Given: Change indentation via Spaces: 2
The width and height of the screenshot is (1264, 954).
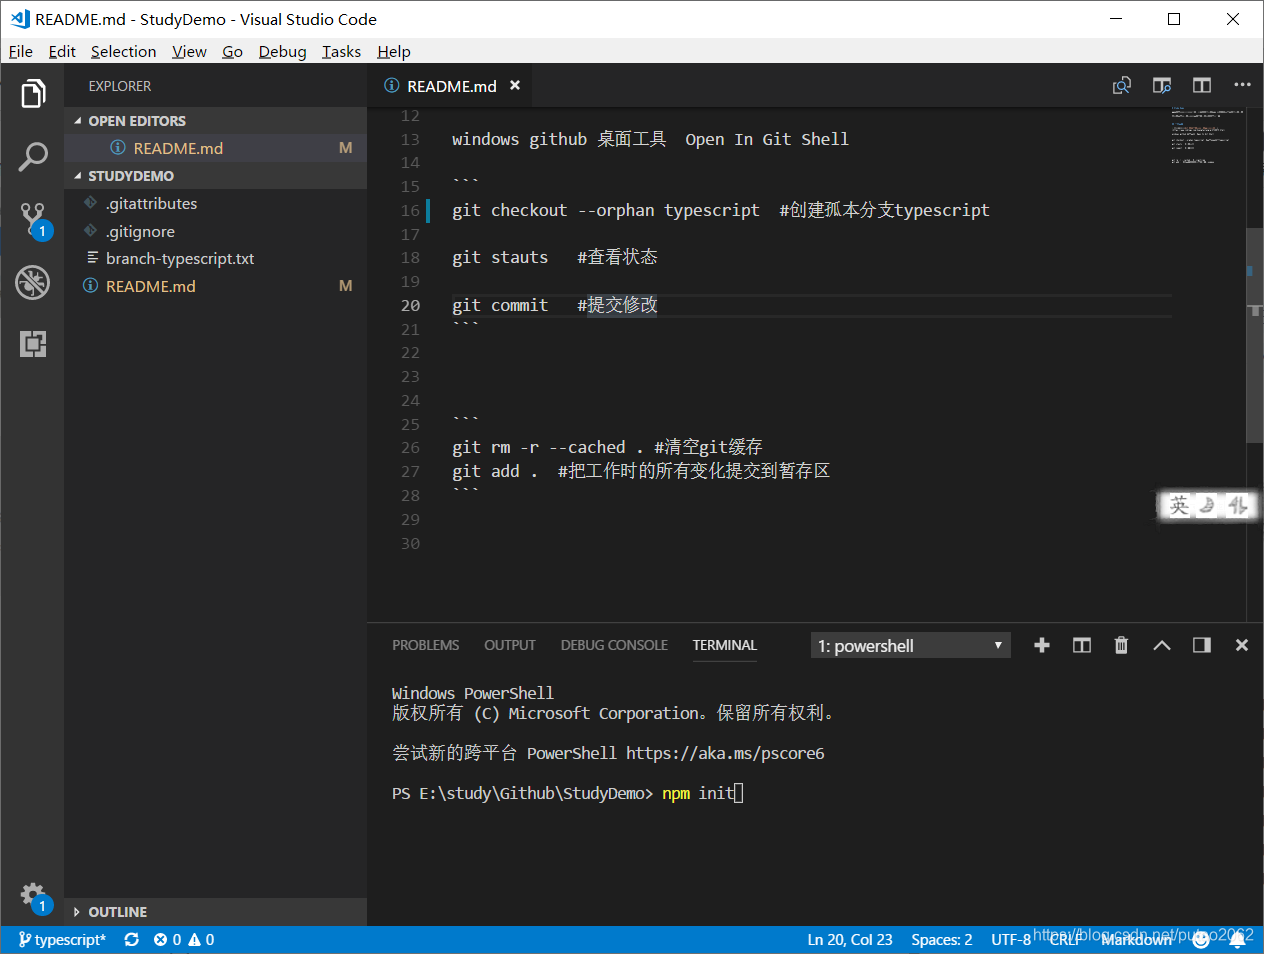Looking at the screenshot, I should click(x=942, y=940).
